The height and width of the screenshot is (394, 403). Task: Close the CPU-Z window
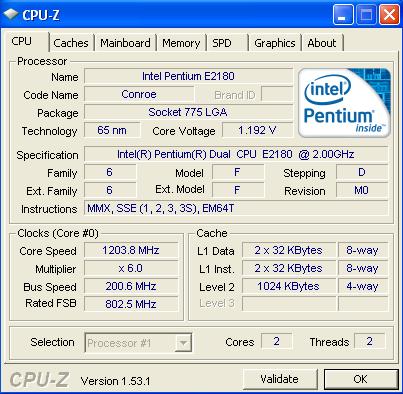389,15
